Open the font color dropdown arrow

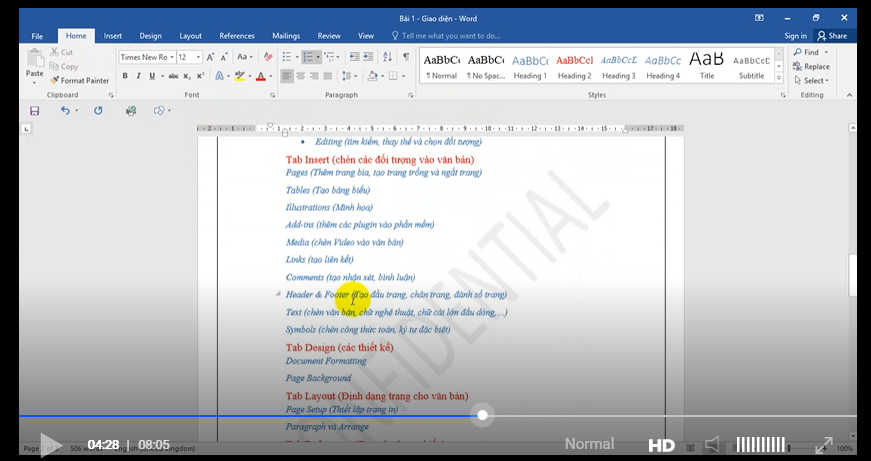(x=271, y=76)
